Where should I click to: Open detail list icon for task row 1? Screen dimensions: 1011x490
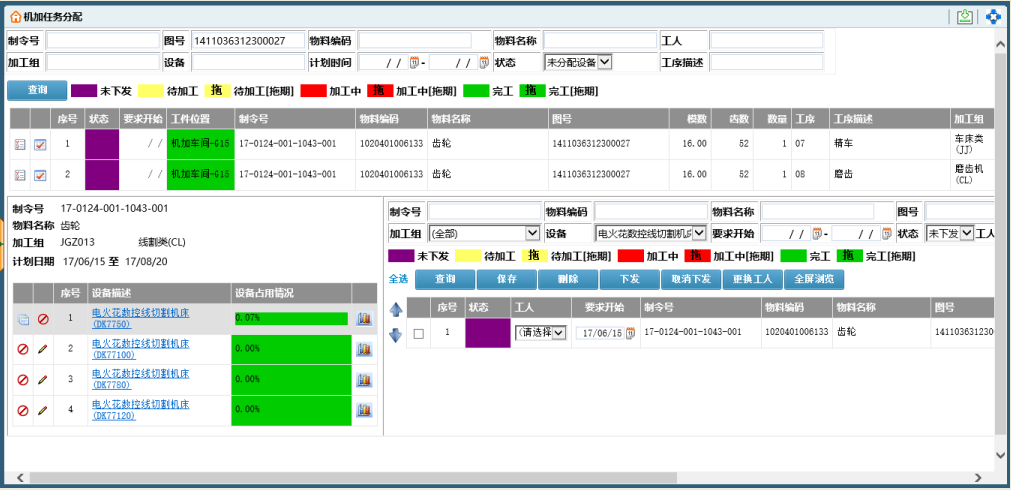click(20, 144)
